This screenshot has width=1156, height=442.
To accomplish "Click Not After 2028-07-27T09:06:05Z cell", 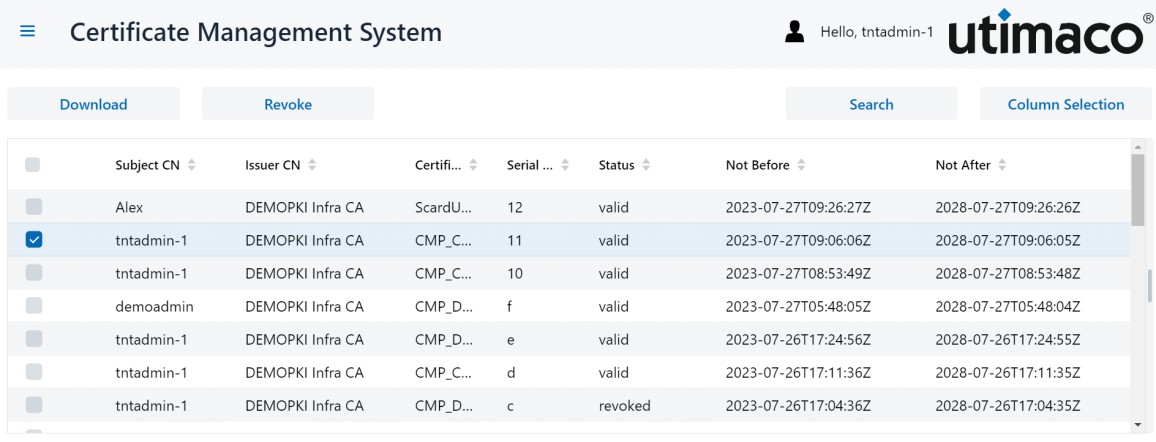I will point(1008,241).
